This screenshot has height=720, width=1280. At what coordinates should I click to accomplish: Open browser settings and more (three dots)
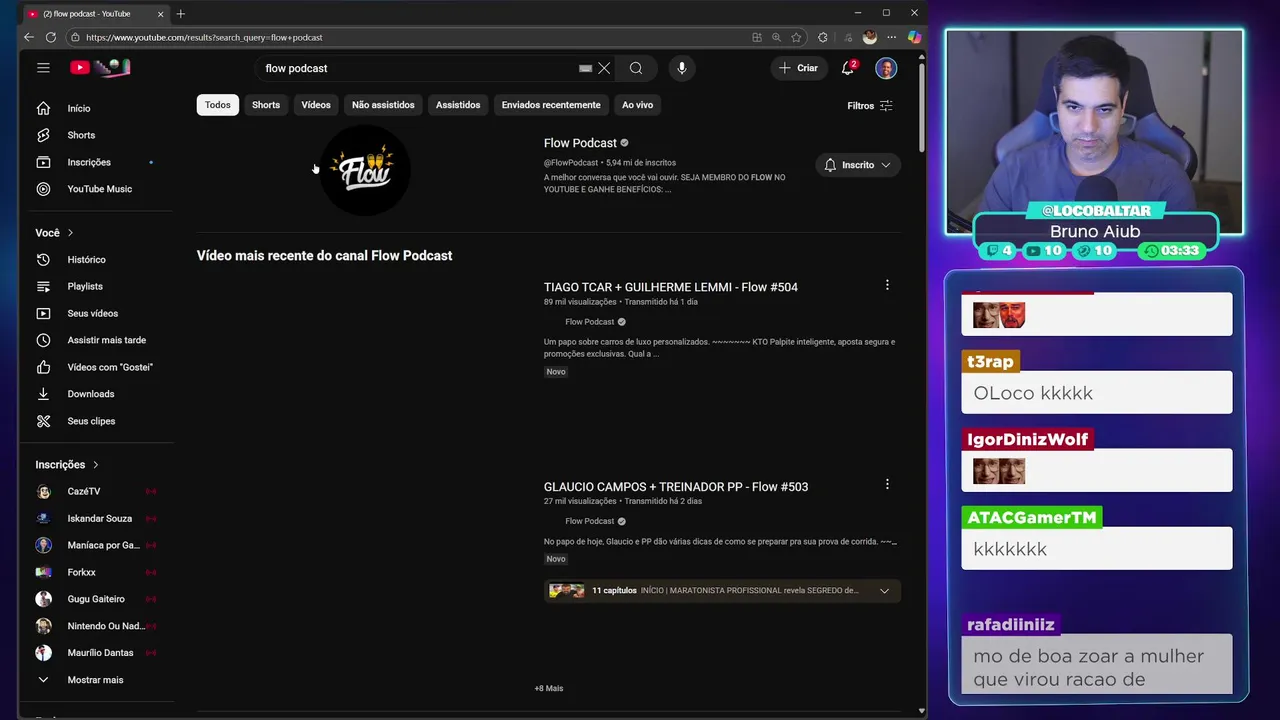pyautogui.click(x=891, y=37)
